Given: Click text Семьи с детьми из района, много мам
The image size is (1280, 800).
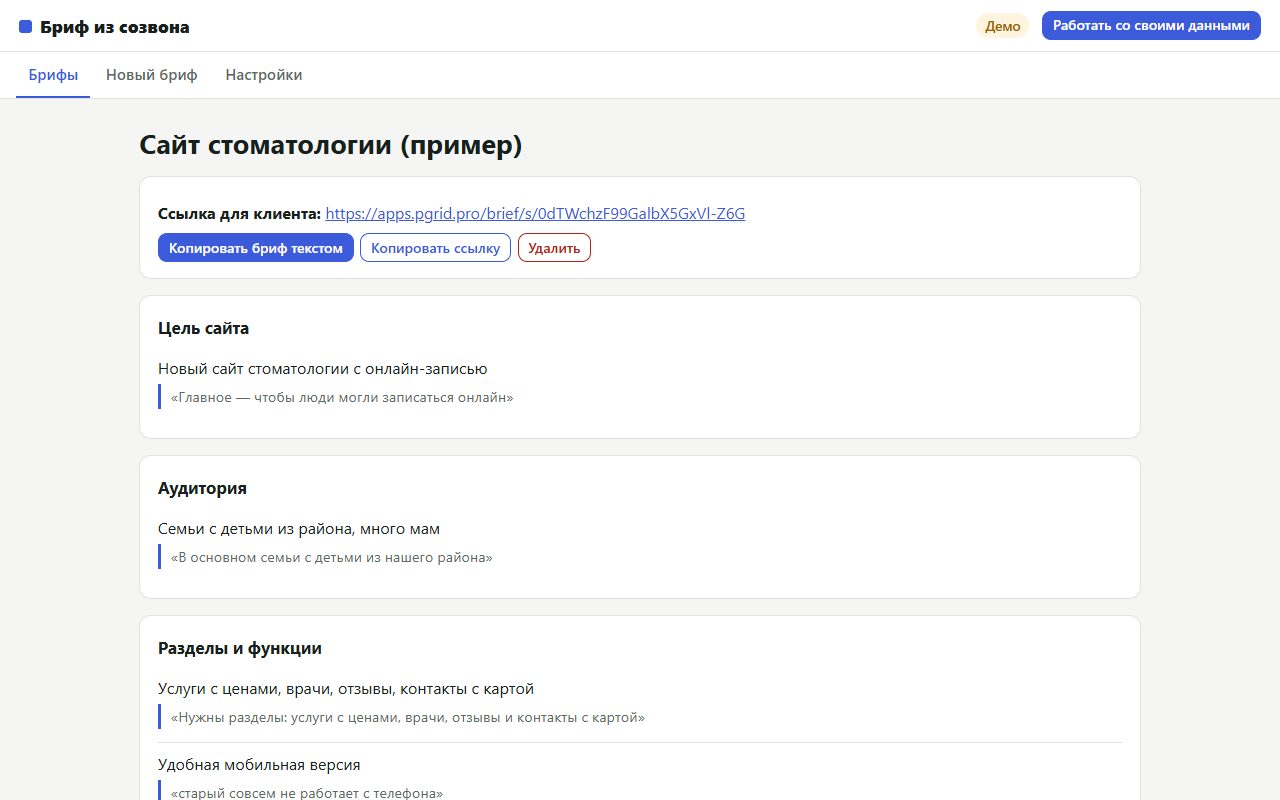Looking at the screenshot, I should point(299,529).
